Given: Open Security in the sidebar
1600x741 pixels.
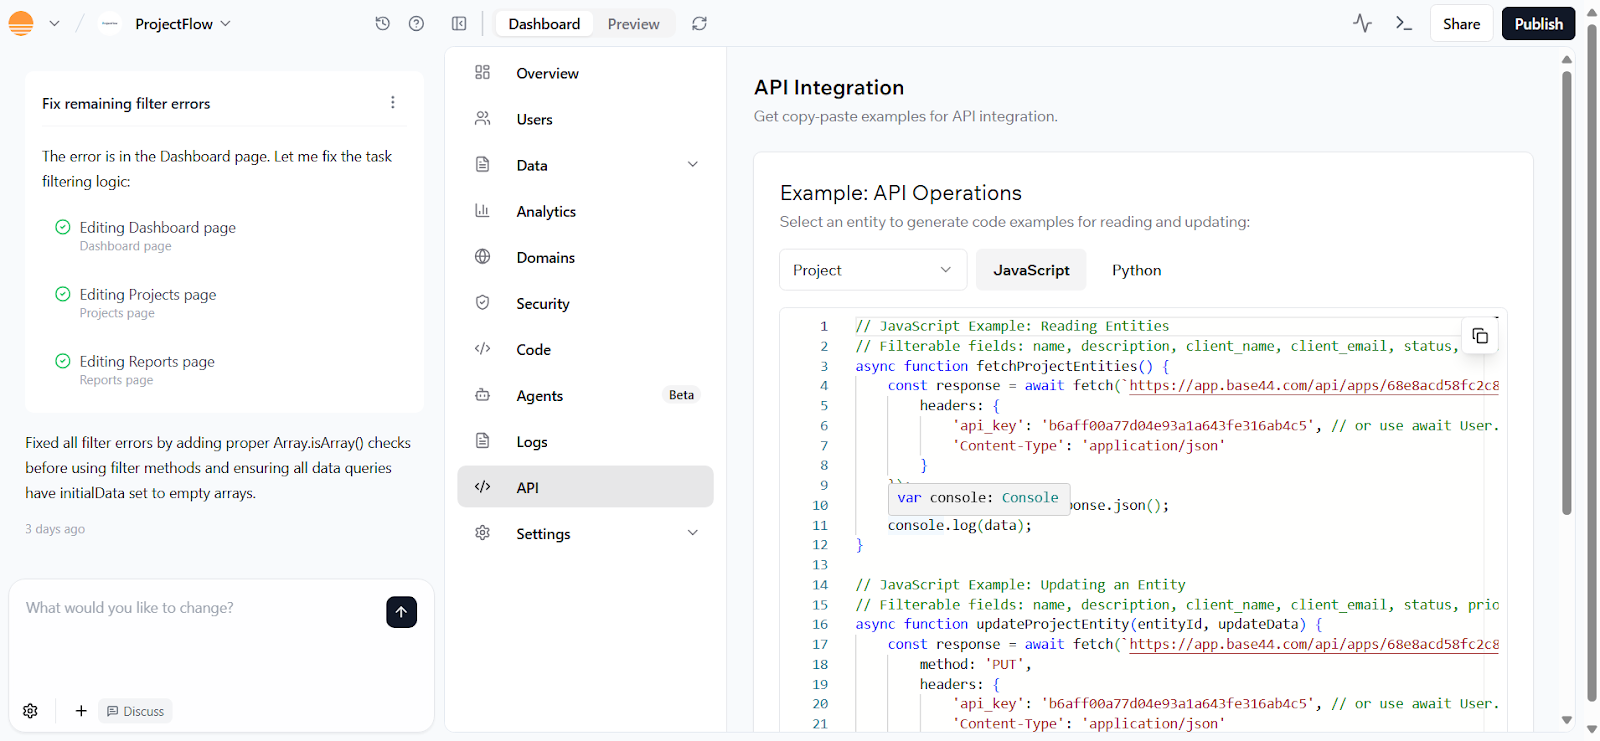Looking at the screenshot, I should click(585, 303).
